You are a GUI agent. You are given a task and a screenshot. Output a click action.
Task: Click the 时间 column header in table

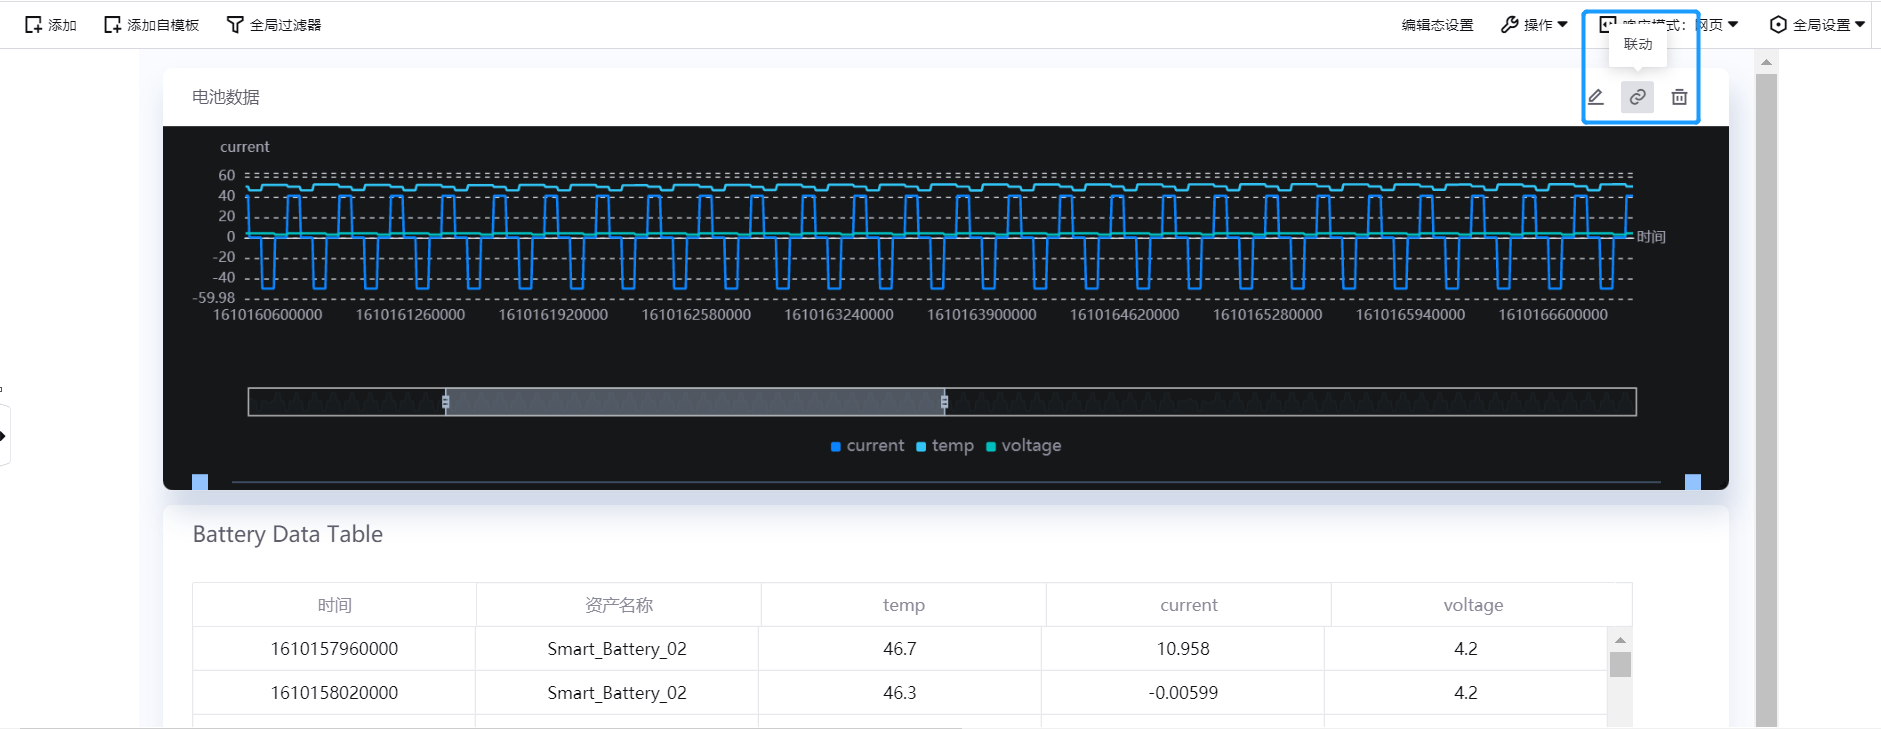pyautogui.click(x=334, y=605)
